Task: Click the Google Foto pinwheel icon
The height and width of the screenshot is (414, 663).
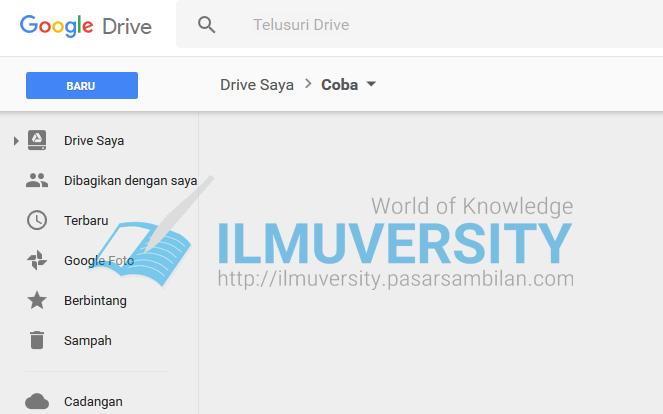Action: (37, 260)
